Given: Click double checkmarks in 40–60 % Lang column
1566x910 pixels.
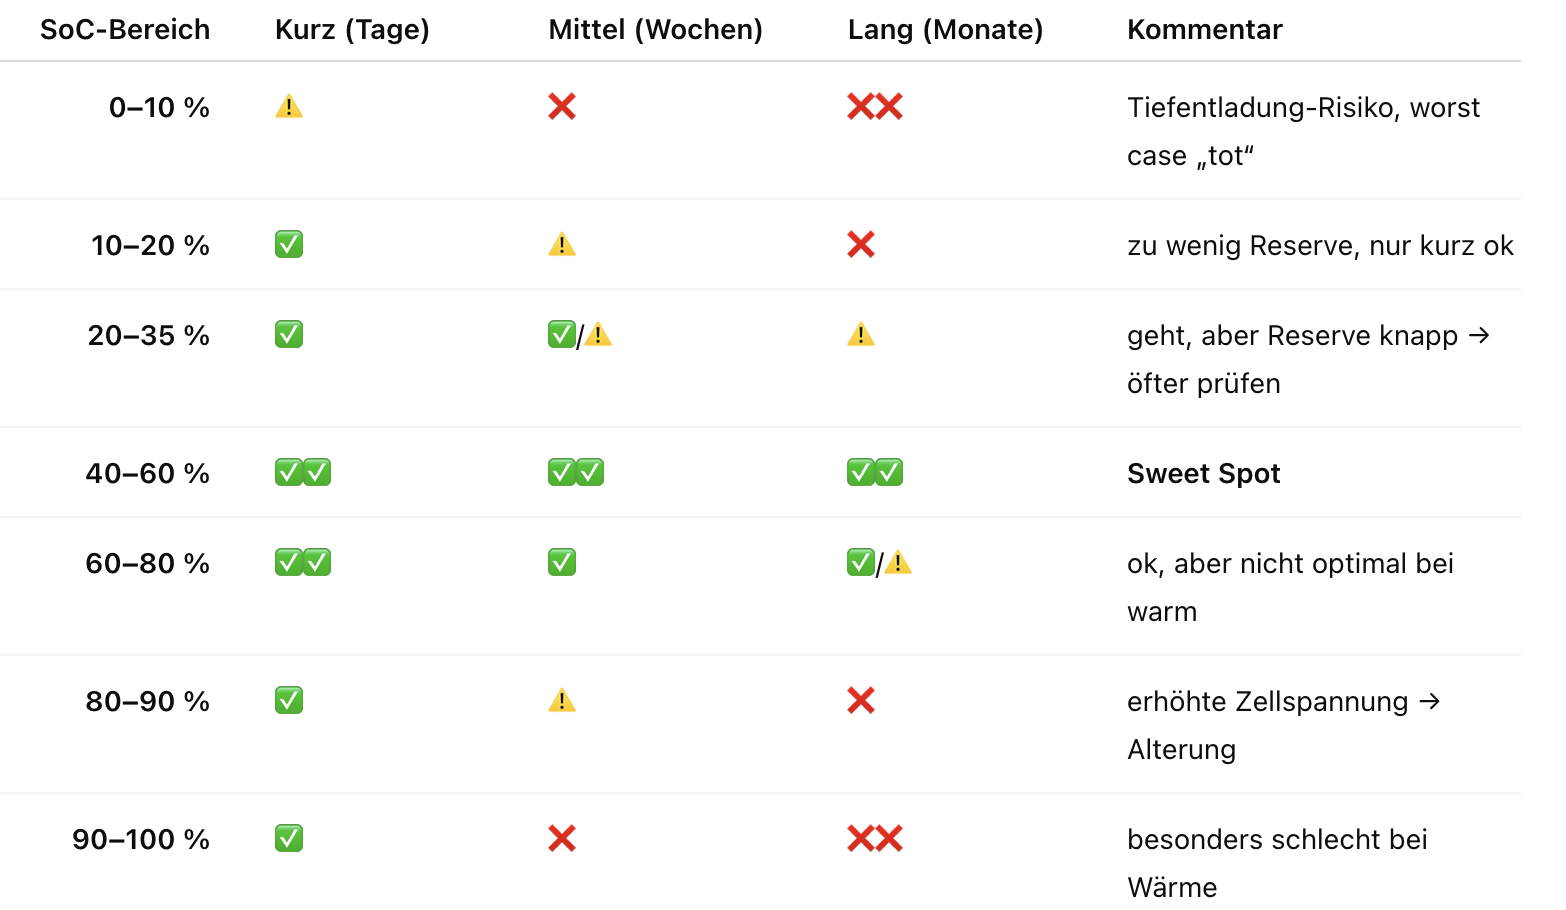Looking at the screenshot, I should tap(875, 472).
